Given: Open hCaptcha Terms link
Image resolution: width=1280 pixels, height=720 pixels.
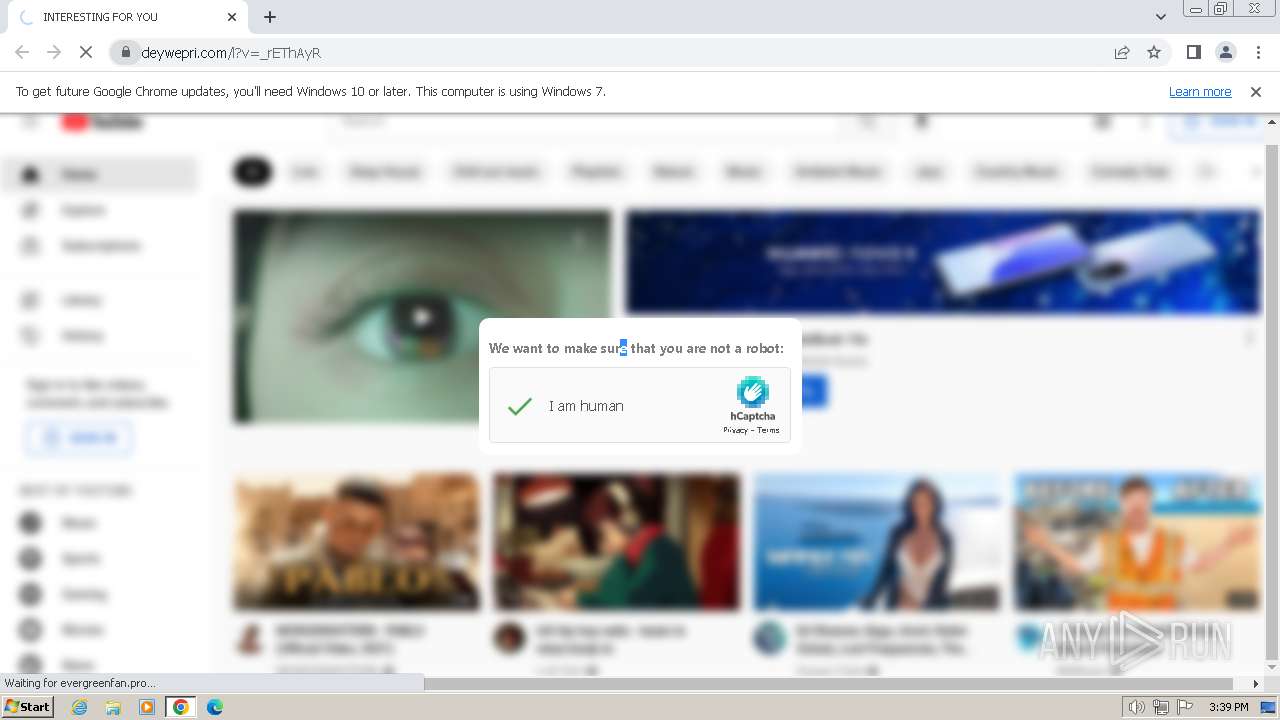Looking at the screenshot, I should (768, 430).
